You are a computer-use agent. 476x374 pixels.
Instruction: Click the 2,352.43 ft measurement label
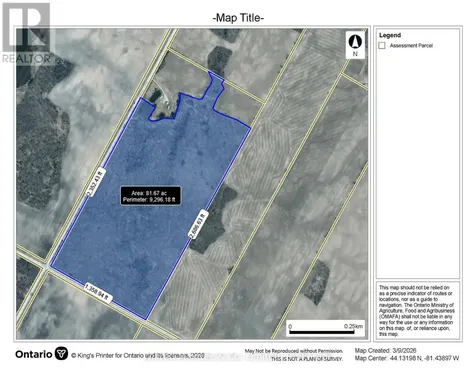tap(96, 182)
